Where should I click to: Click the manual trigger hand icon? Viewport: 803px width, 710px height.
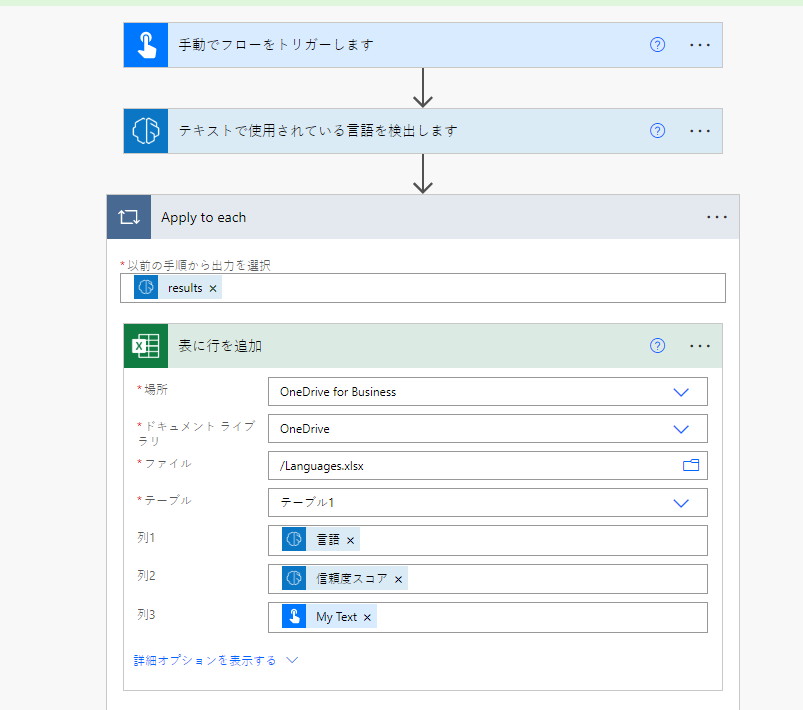pos(146,45)
